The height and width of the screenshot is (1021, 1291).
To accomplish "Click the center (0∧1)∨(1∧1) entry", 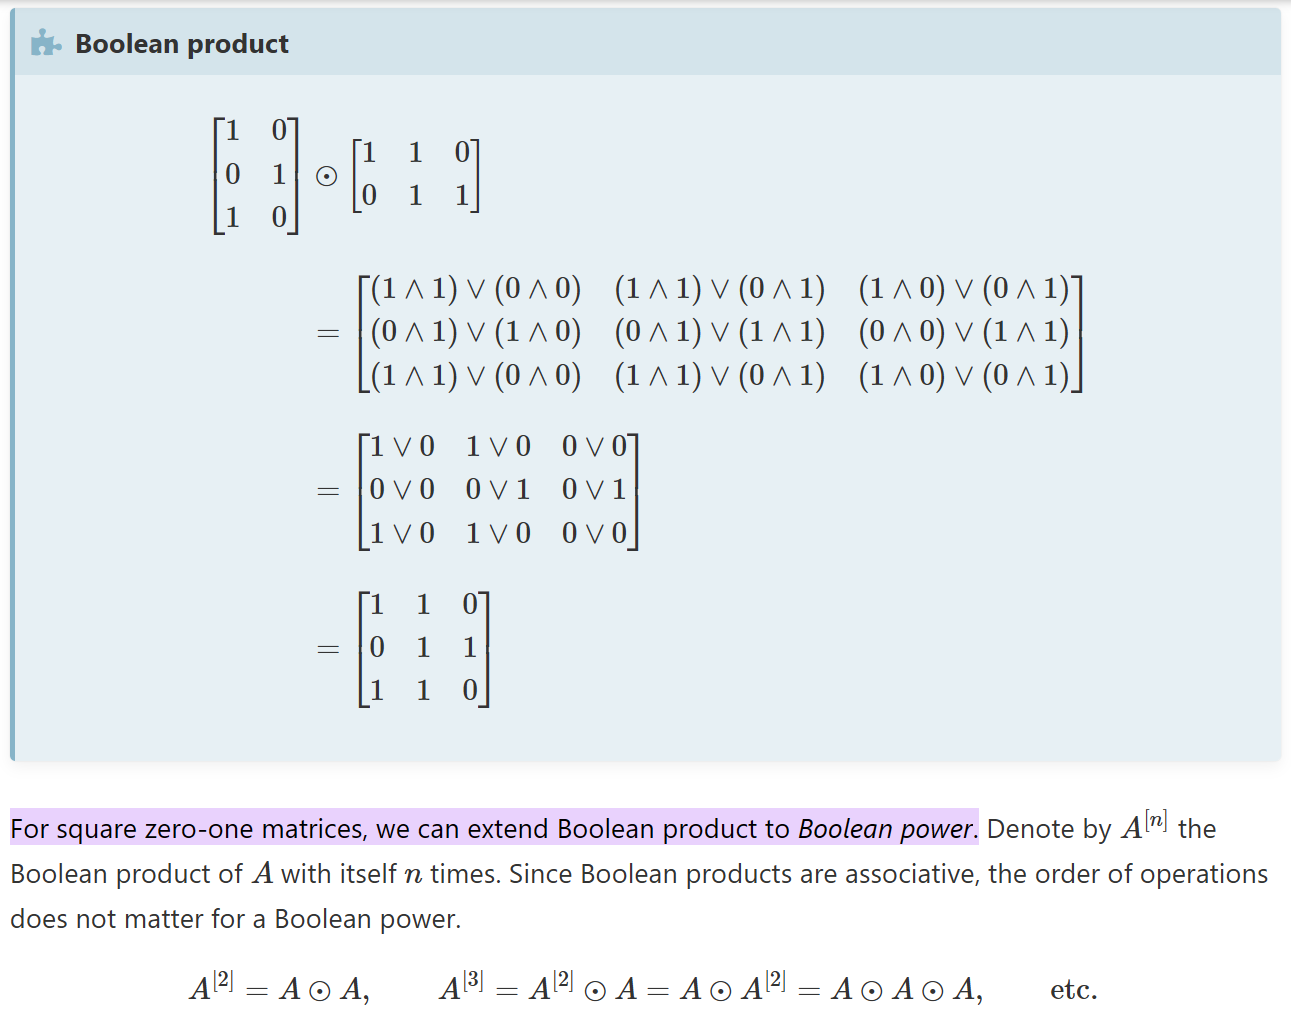I will 720,332.
